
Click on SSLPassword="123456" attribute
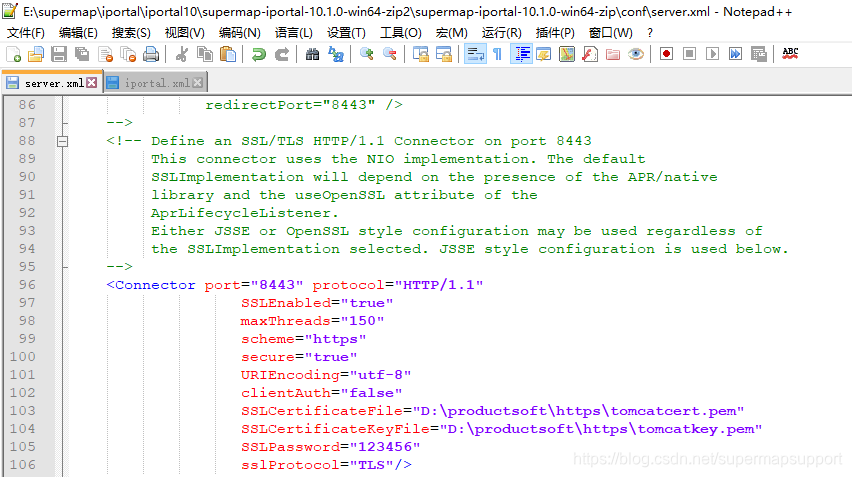click(330, 447)
